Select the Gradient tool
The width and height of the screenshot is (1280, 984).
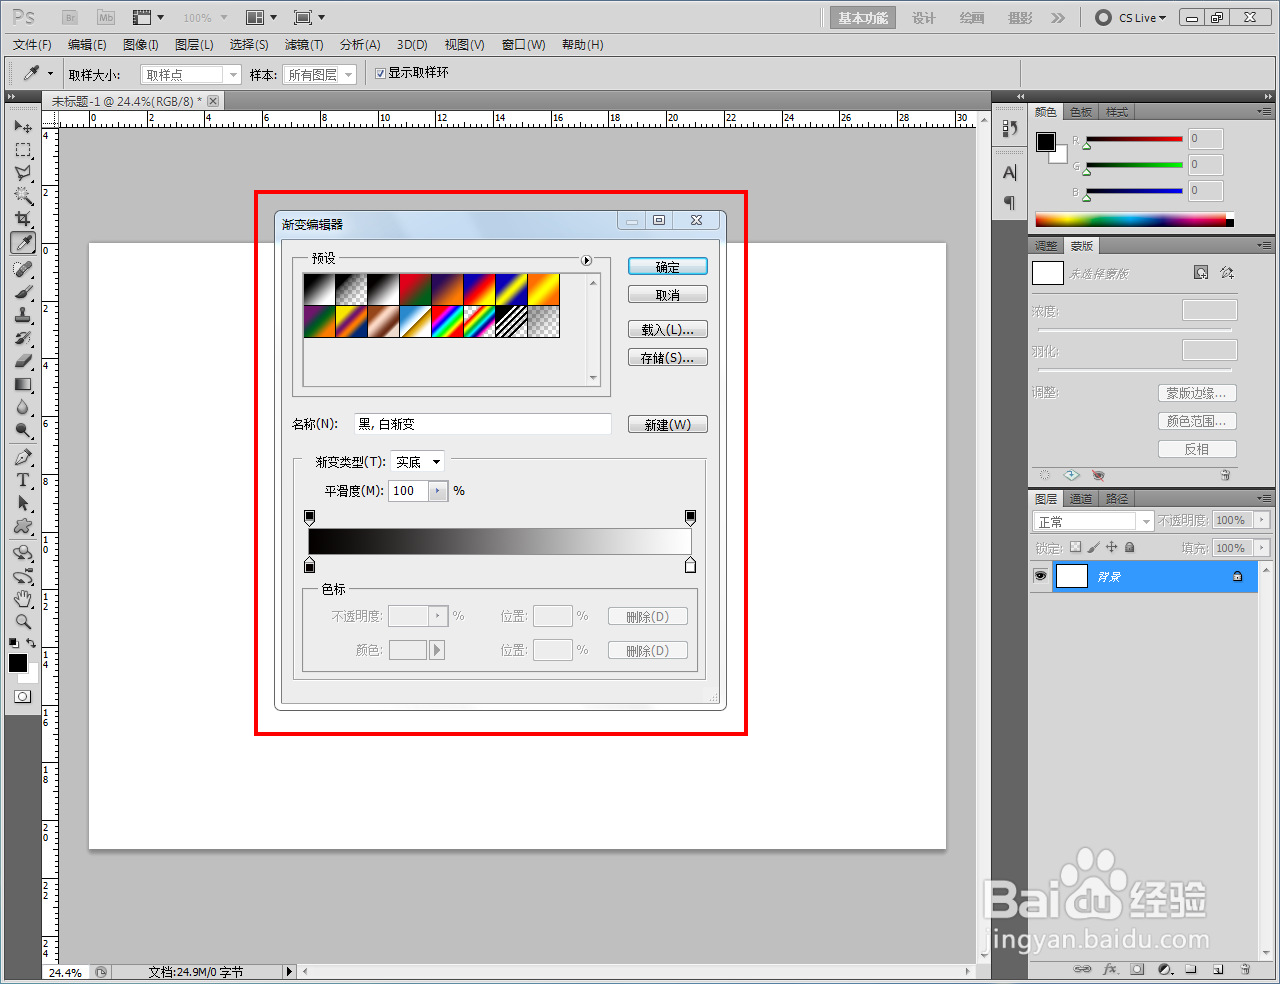point(23,385)
